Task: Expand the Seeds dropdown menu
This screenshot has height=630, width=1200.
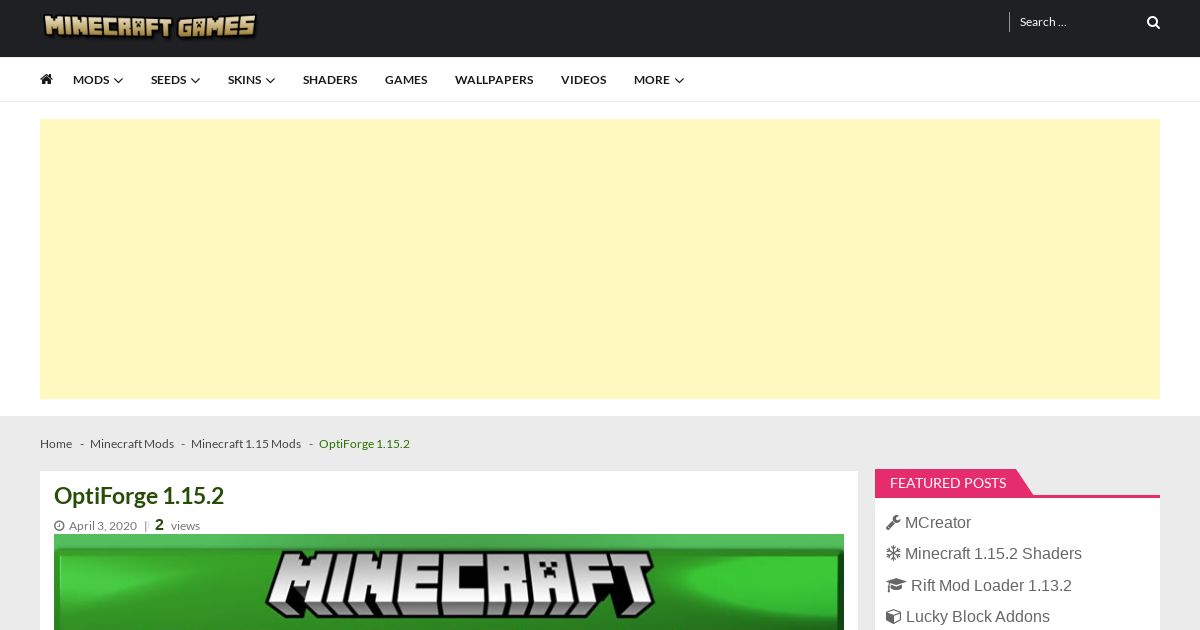Action: point(176,80)
